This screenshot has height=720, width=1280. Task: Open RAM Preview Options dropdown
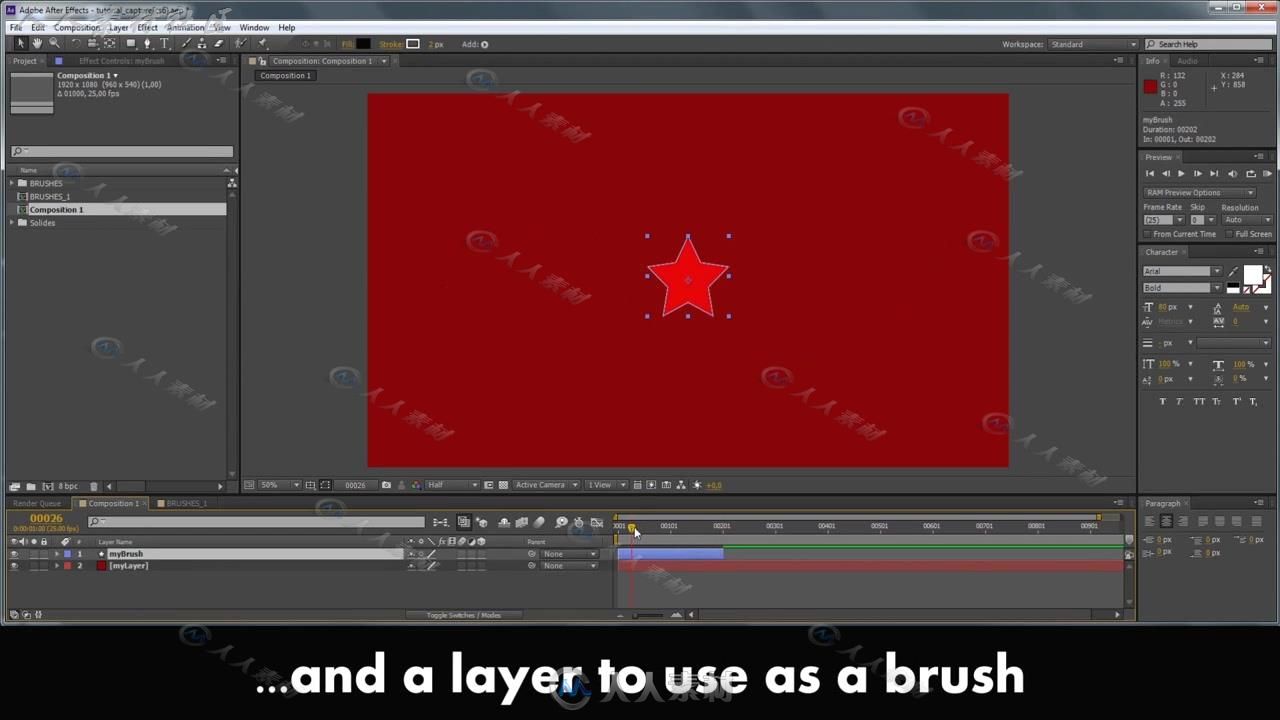(x=1200, y=192)
